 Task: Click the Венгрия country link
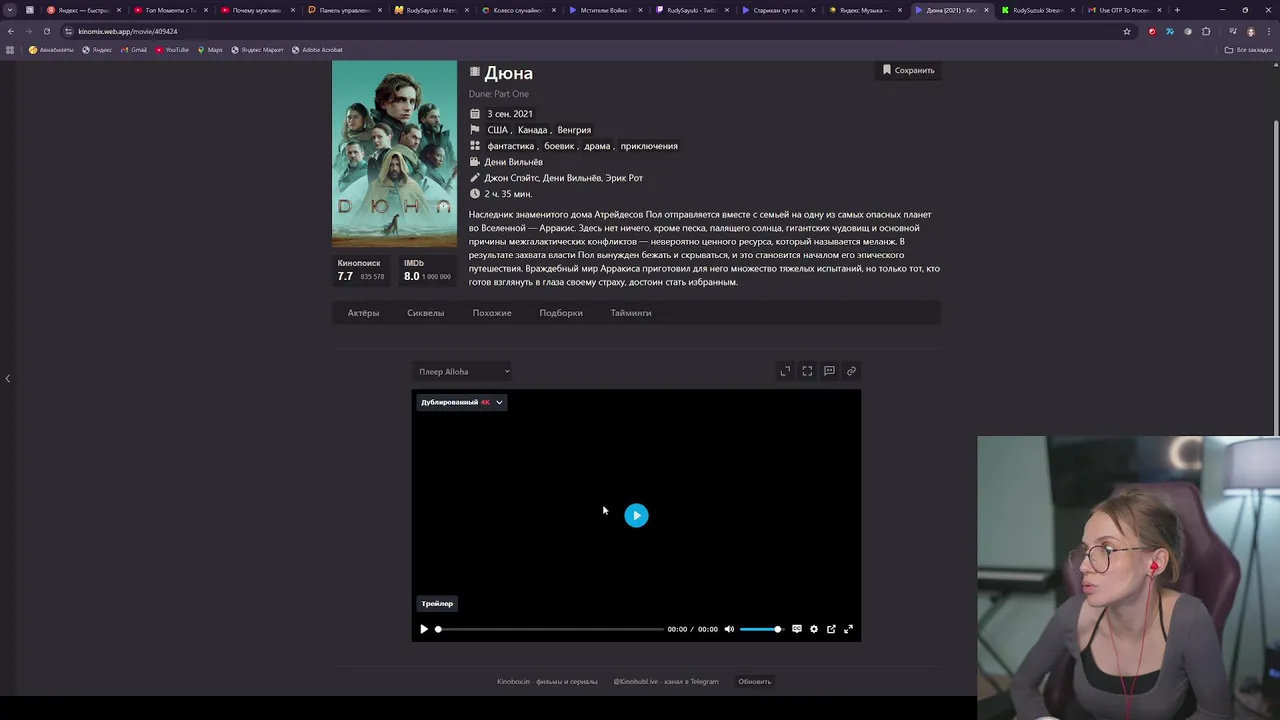pos(574,130)
